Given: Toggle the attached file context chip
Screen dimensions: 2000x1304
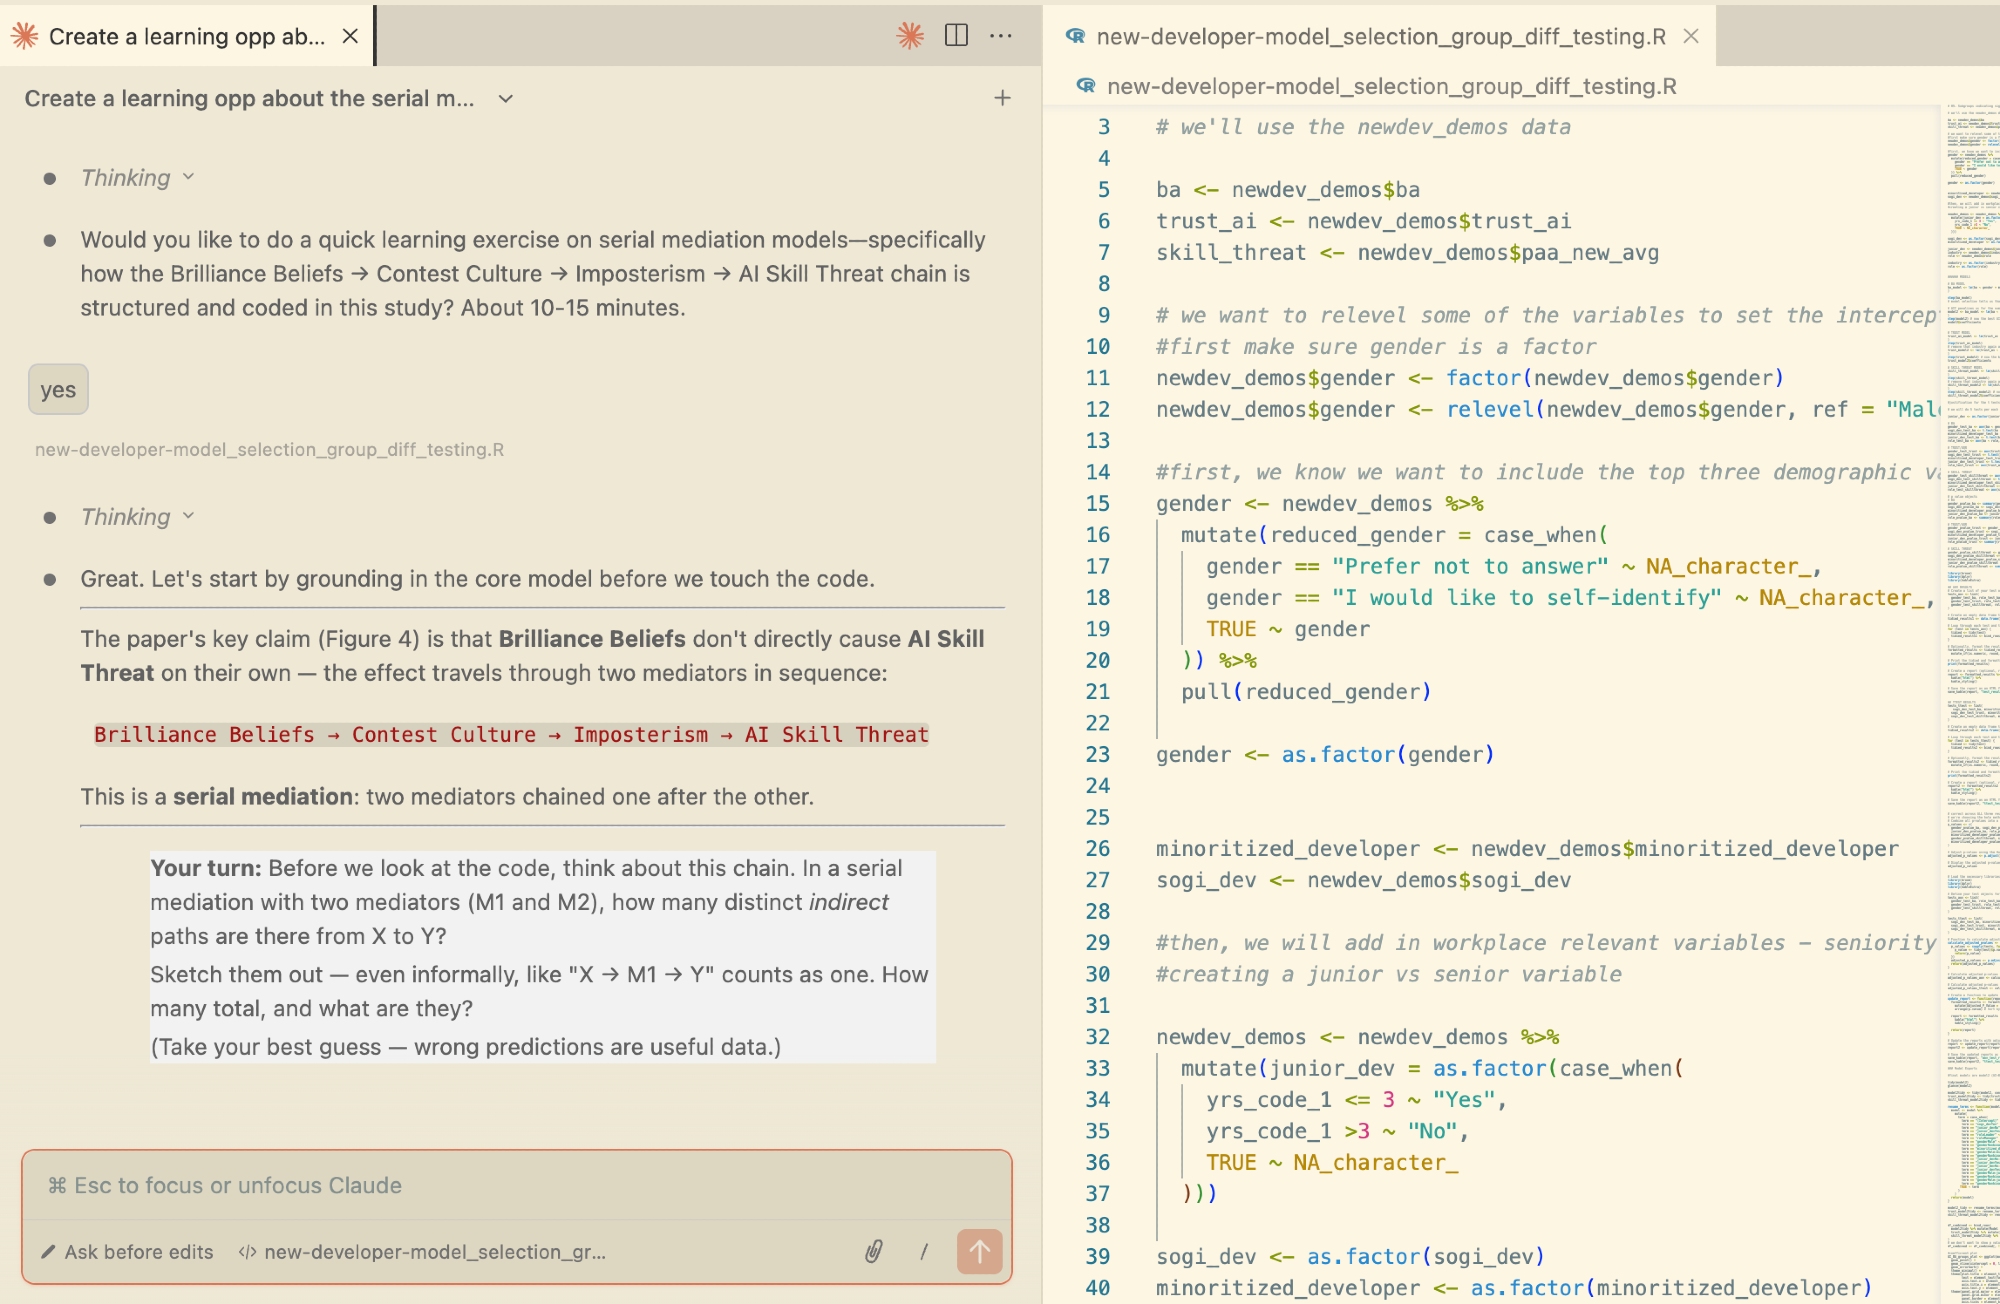Looking at the screenshot, I should tap(423, 1252).
